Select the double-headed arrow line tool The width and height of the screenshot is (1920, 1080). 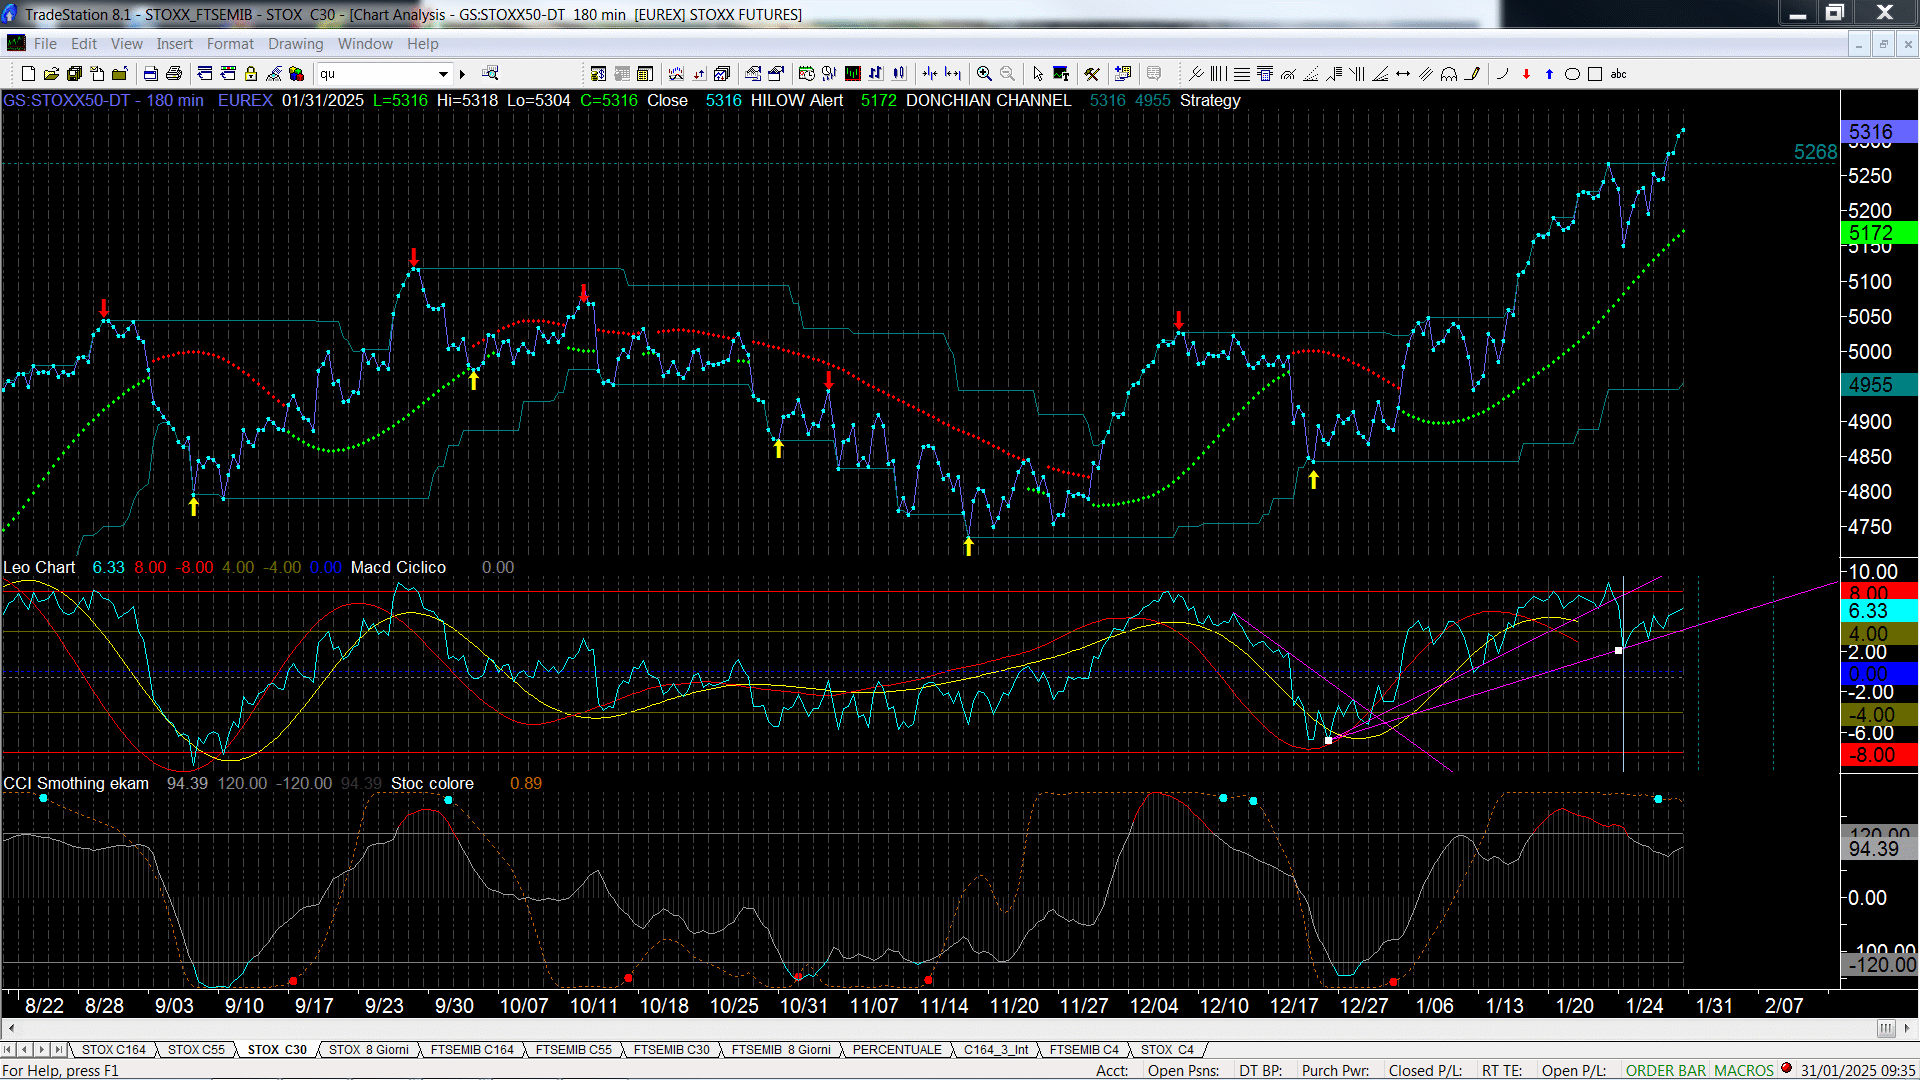point(1403,74)
